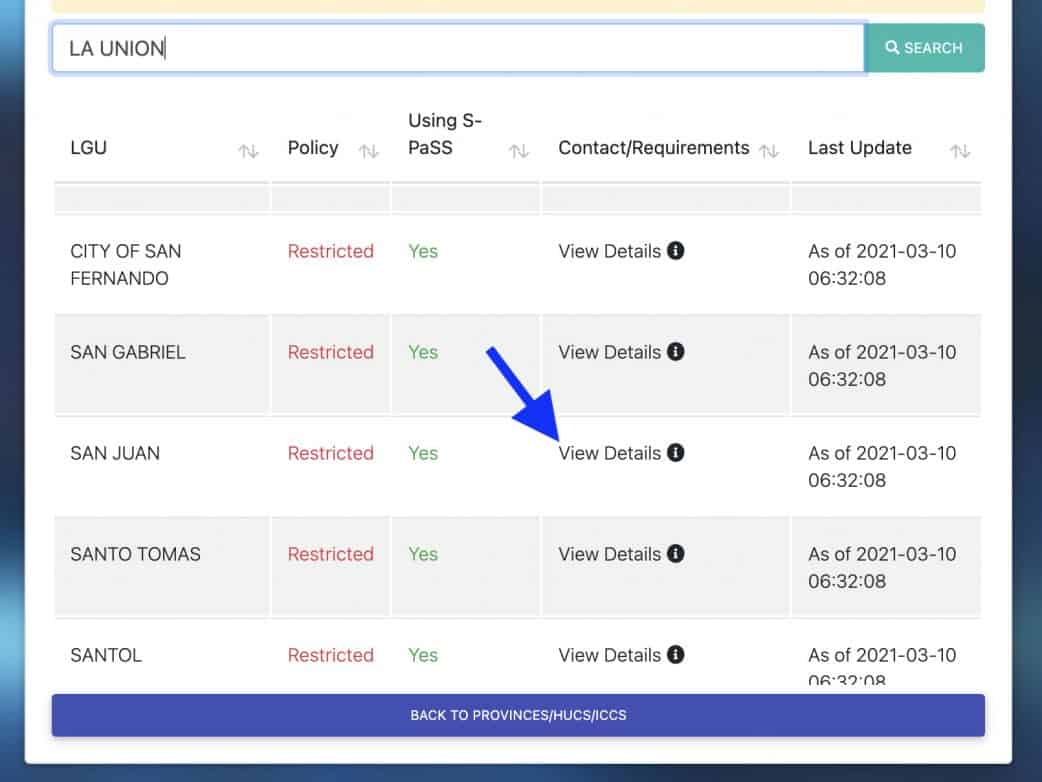This screenshot has width=1042, height=782.
Task: Click info icon beside City of San Fernando details
Action: pos(676,251)
